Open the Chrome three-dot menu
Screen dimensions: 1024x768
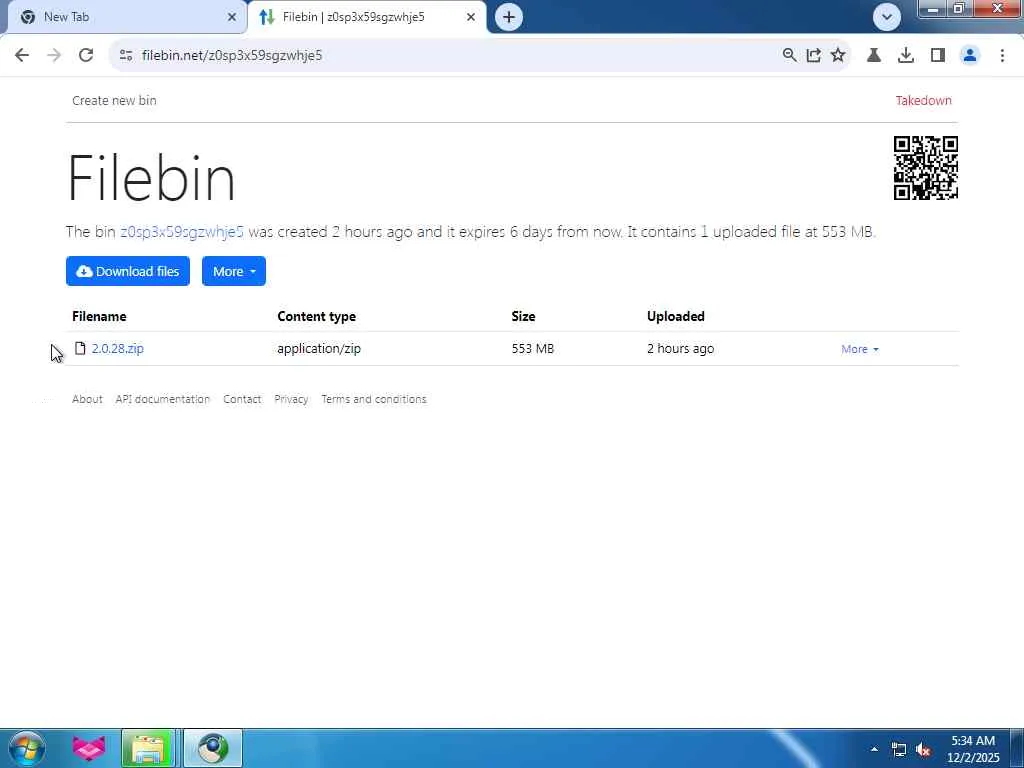click(x=1002, y=56)
